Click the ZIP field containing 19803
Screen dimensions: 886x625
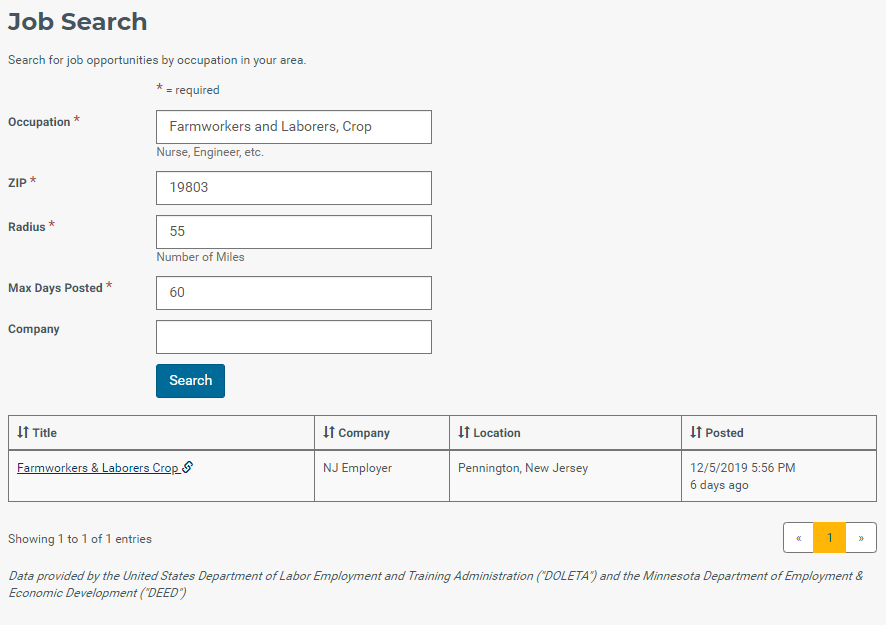(x=294, y=188)
